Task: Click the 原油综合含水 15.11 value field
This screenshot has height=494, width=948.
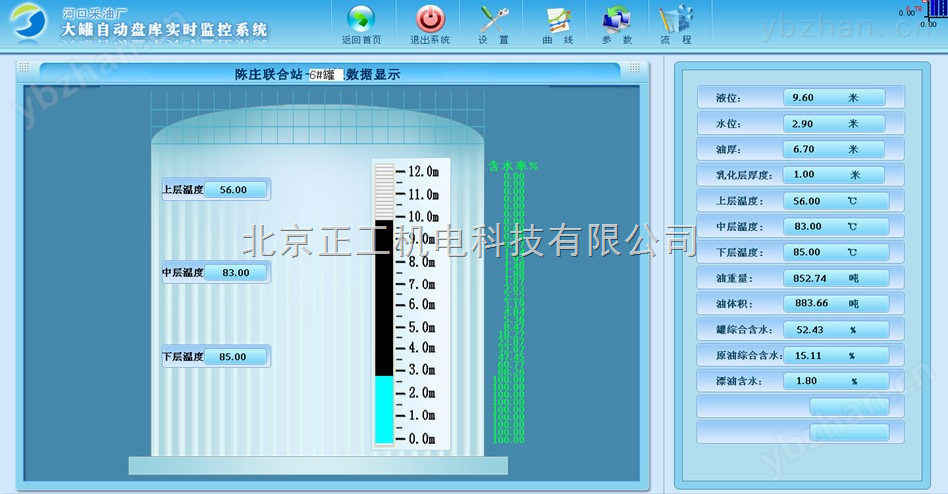Action: point(836,356)
